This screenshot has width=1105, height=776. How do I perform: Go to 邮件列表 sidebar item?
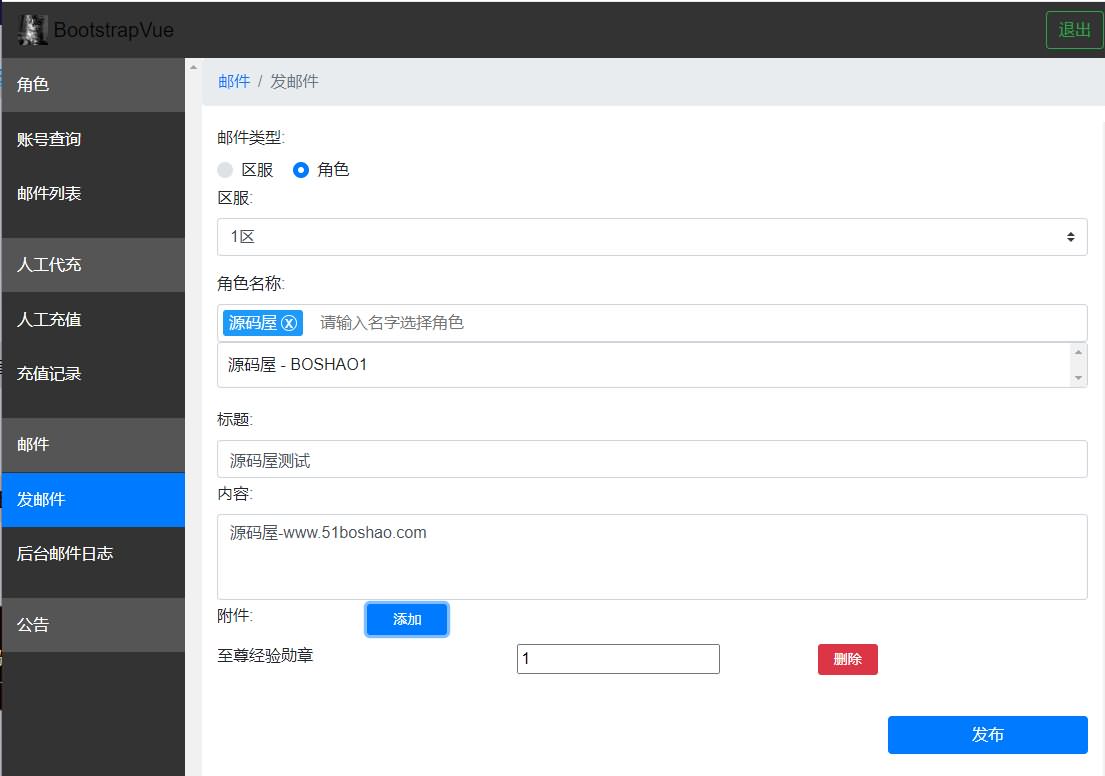[49, 193]
